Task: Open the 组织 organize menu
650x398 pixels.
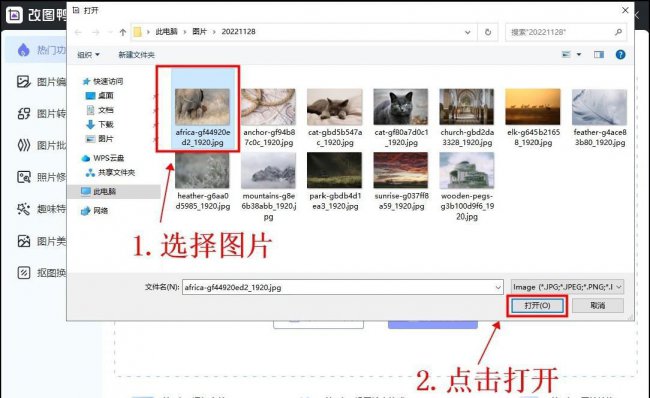Action: tap(88, 55)
